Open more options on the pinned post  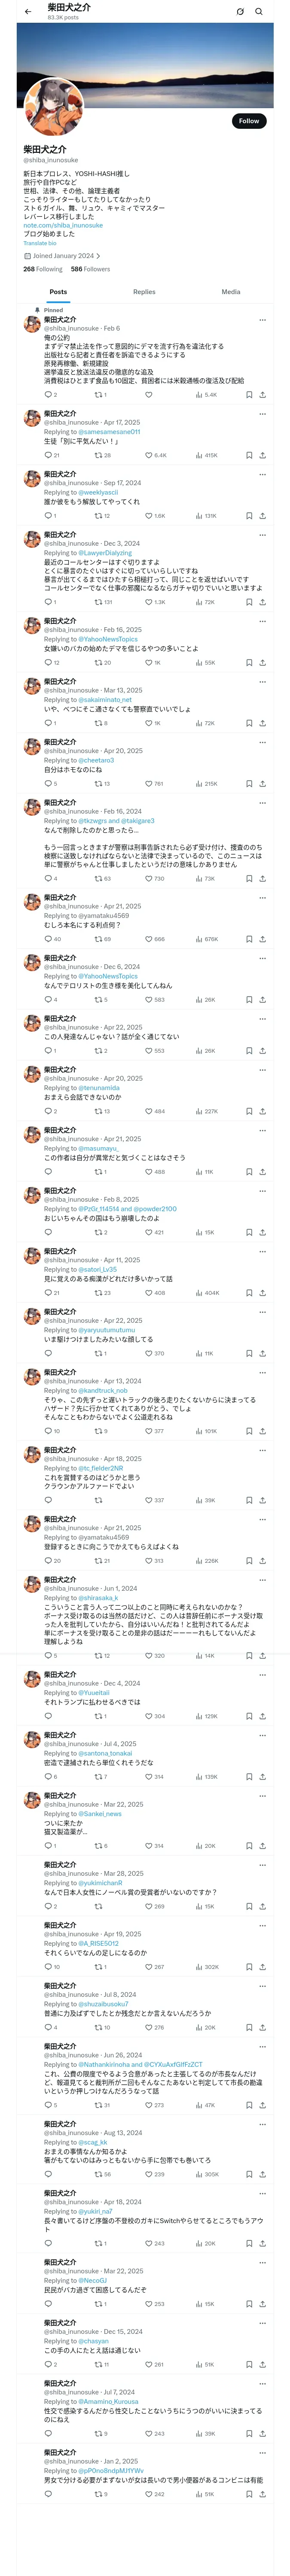[x=262, y=320]
